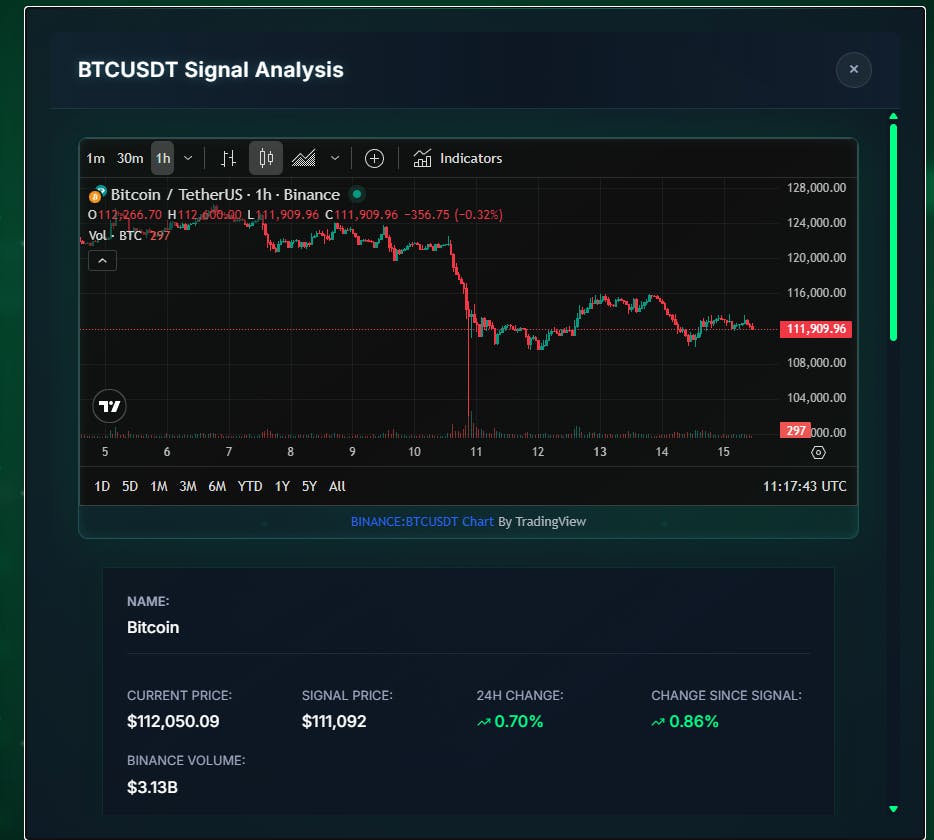934x840 pixels.
Task: Collapse the chart legend with chevron
Action: [x=102, y=261]
